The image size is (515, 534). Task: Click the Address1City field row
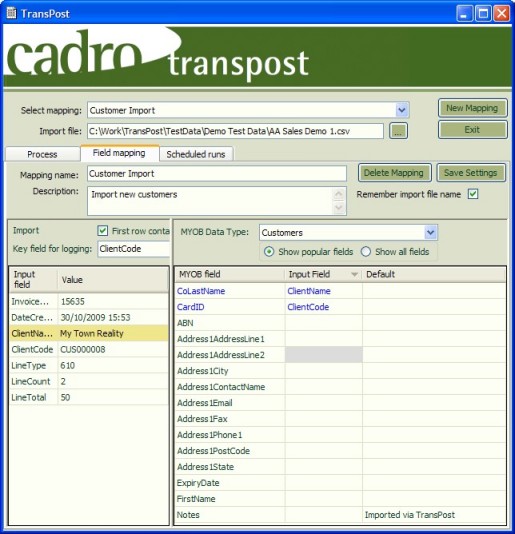coord(340,371)
